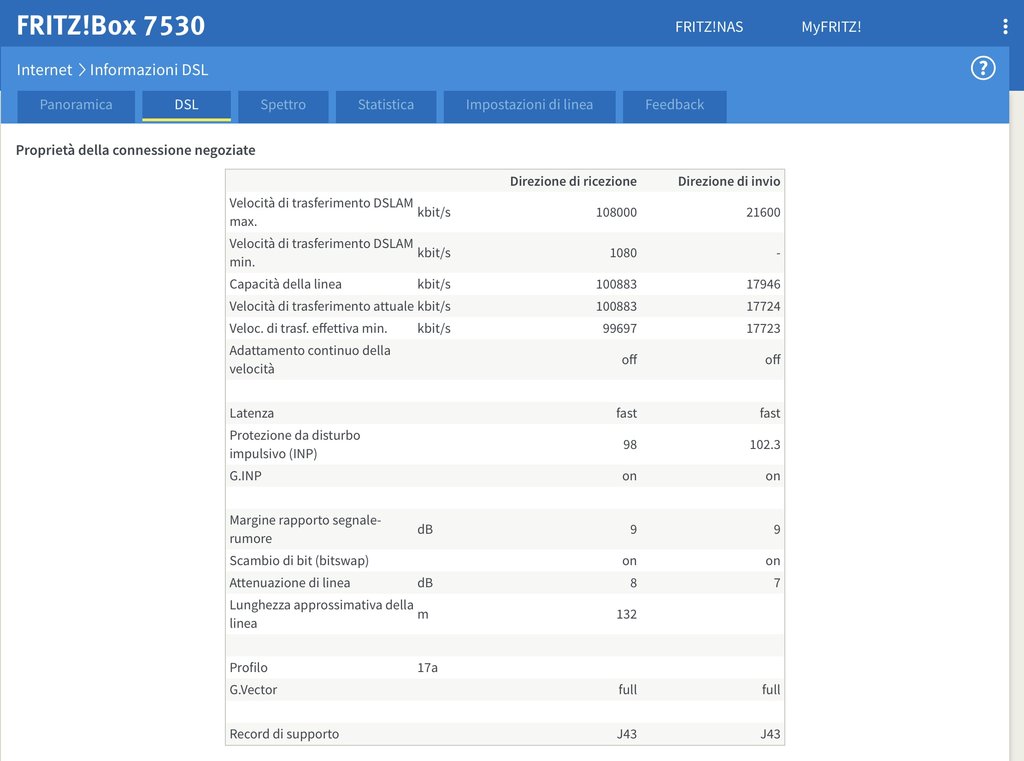Show the Statistica tab
This screenshot has height=761, width=1024.
click(x=385, y=105)
